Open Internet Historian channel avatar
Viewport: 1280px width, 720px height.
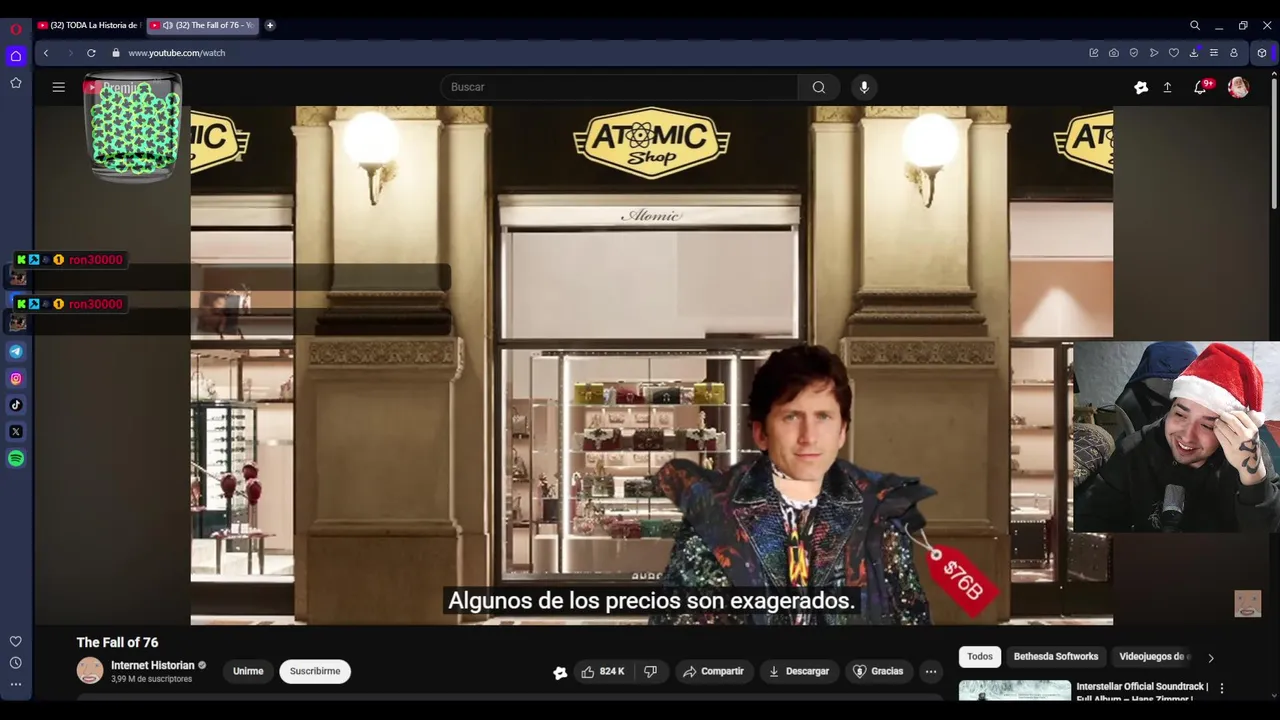90,671
